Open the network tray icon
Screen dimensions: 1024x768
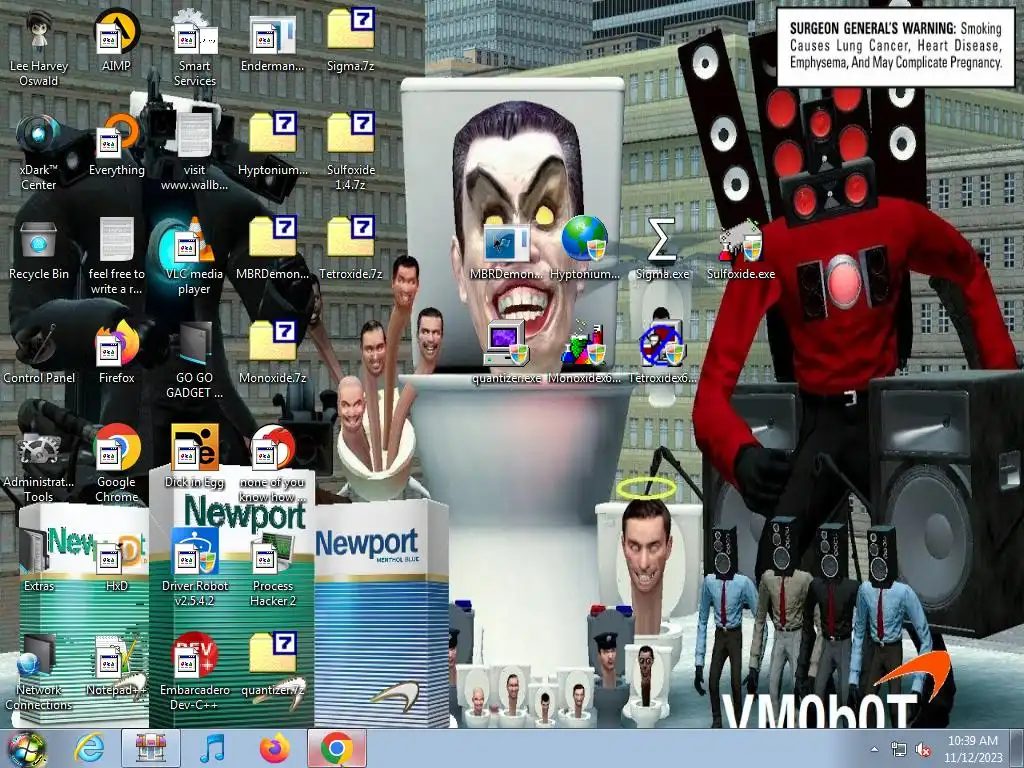click(899, 749)
